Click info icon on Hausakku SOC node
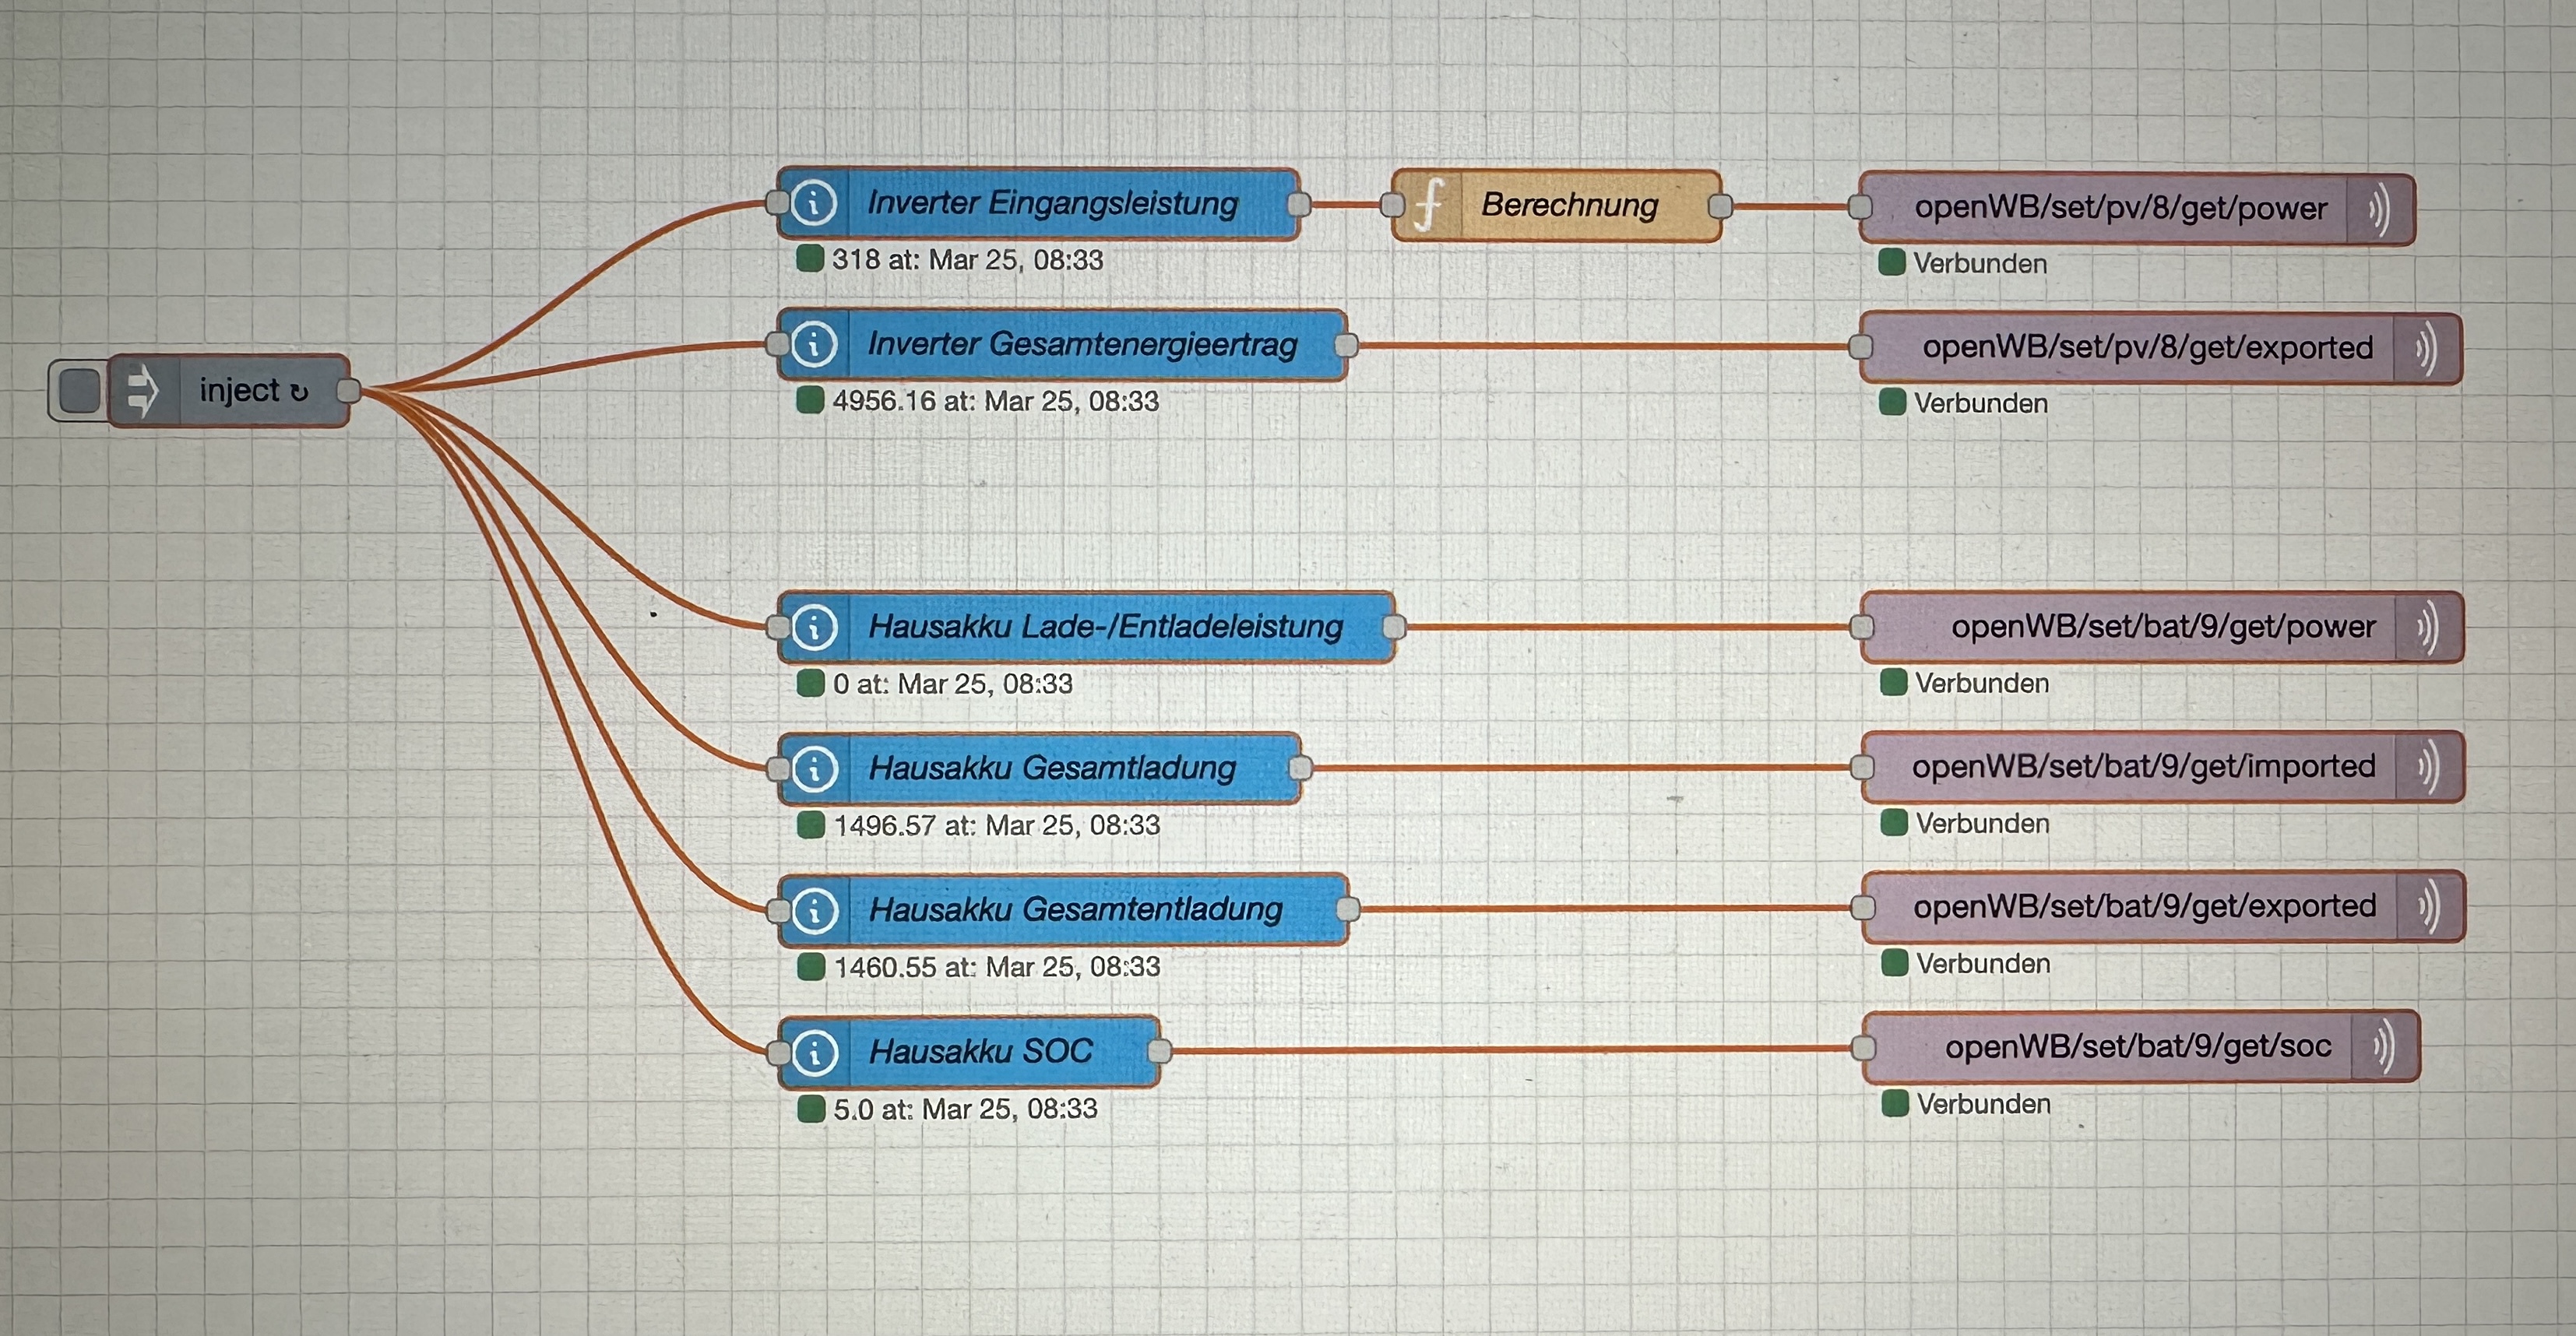2576x1336 pixels. click(815, 1052)
